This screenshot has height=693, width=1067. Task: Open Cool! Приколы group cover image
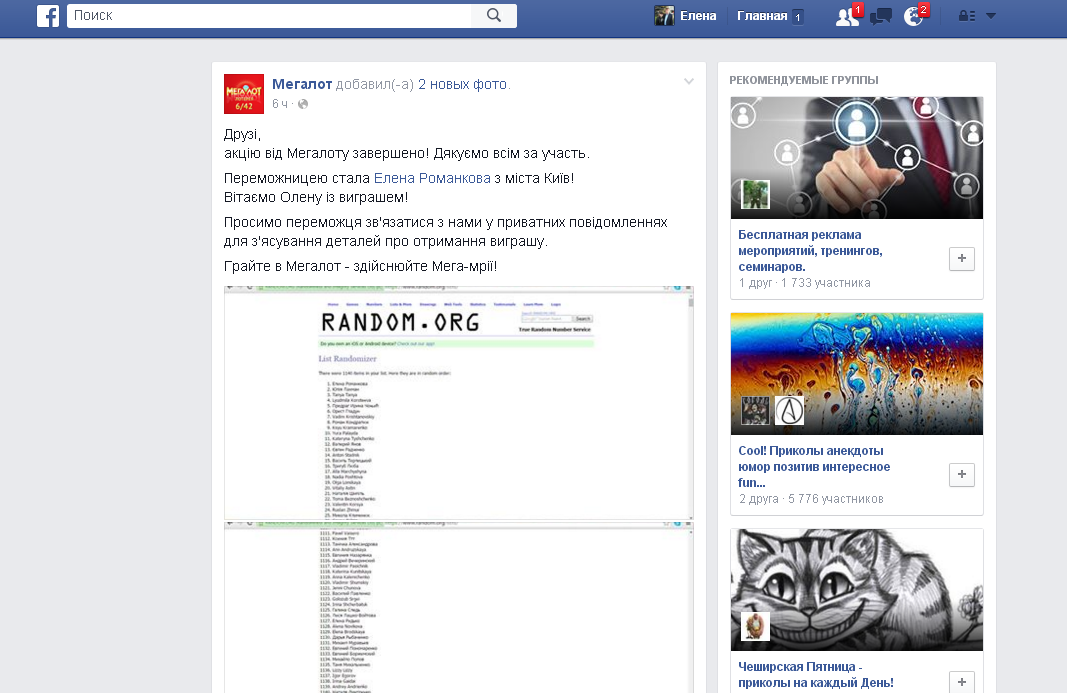pos(857,374)
